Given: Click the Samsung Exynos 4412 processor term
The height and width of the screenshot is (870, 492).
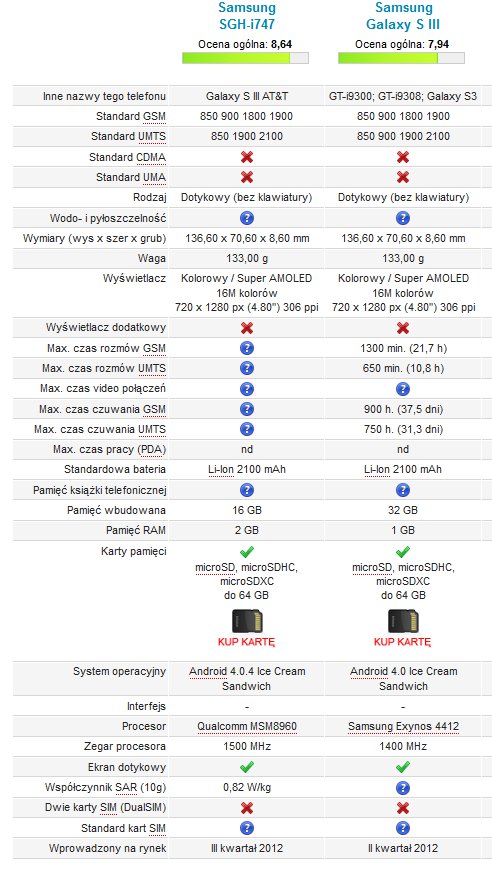Looking at the screenshot, I should (403, 726).
